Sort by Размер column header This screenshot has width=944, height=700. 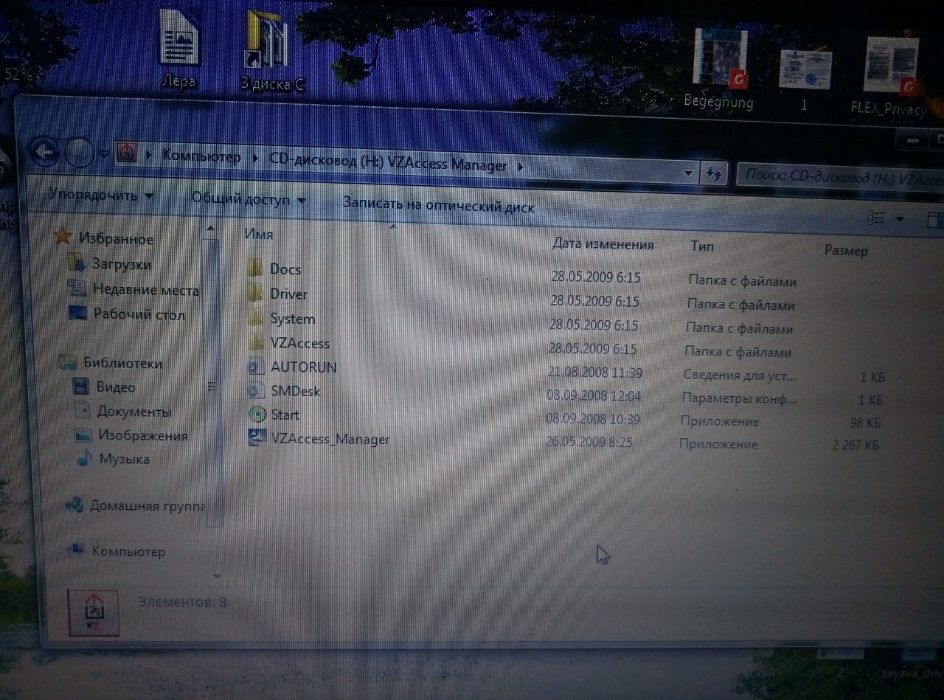(846, 250)
